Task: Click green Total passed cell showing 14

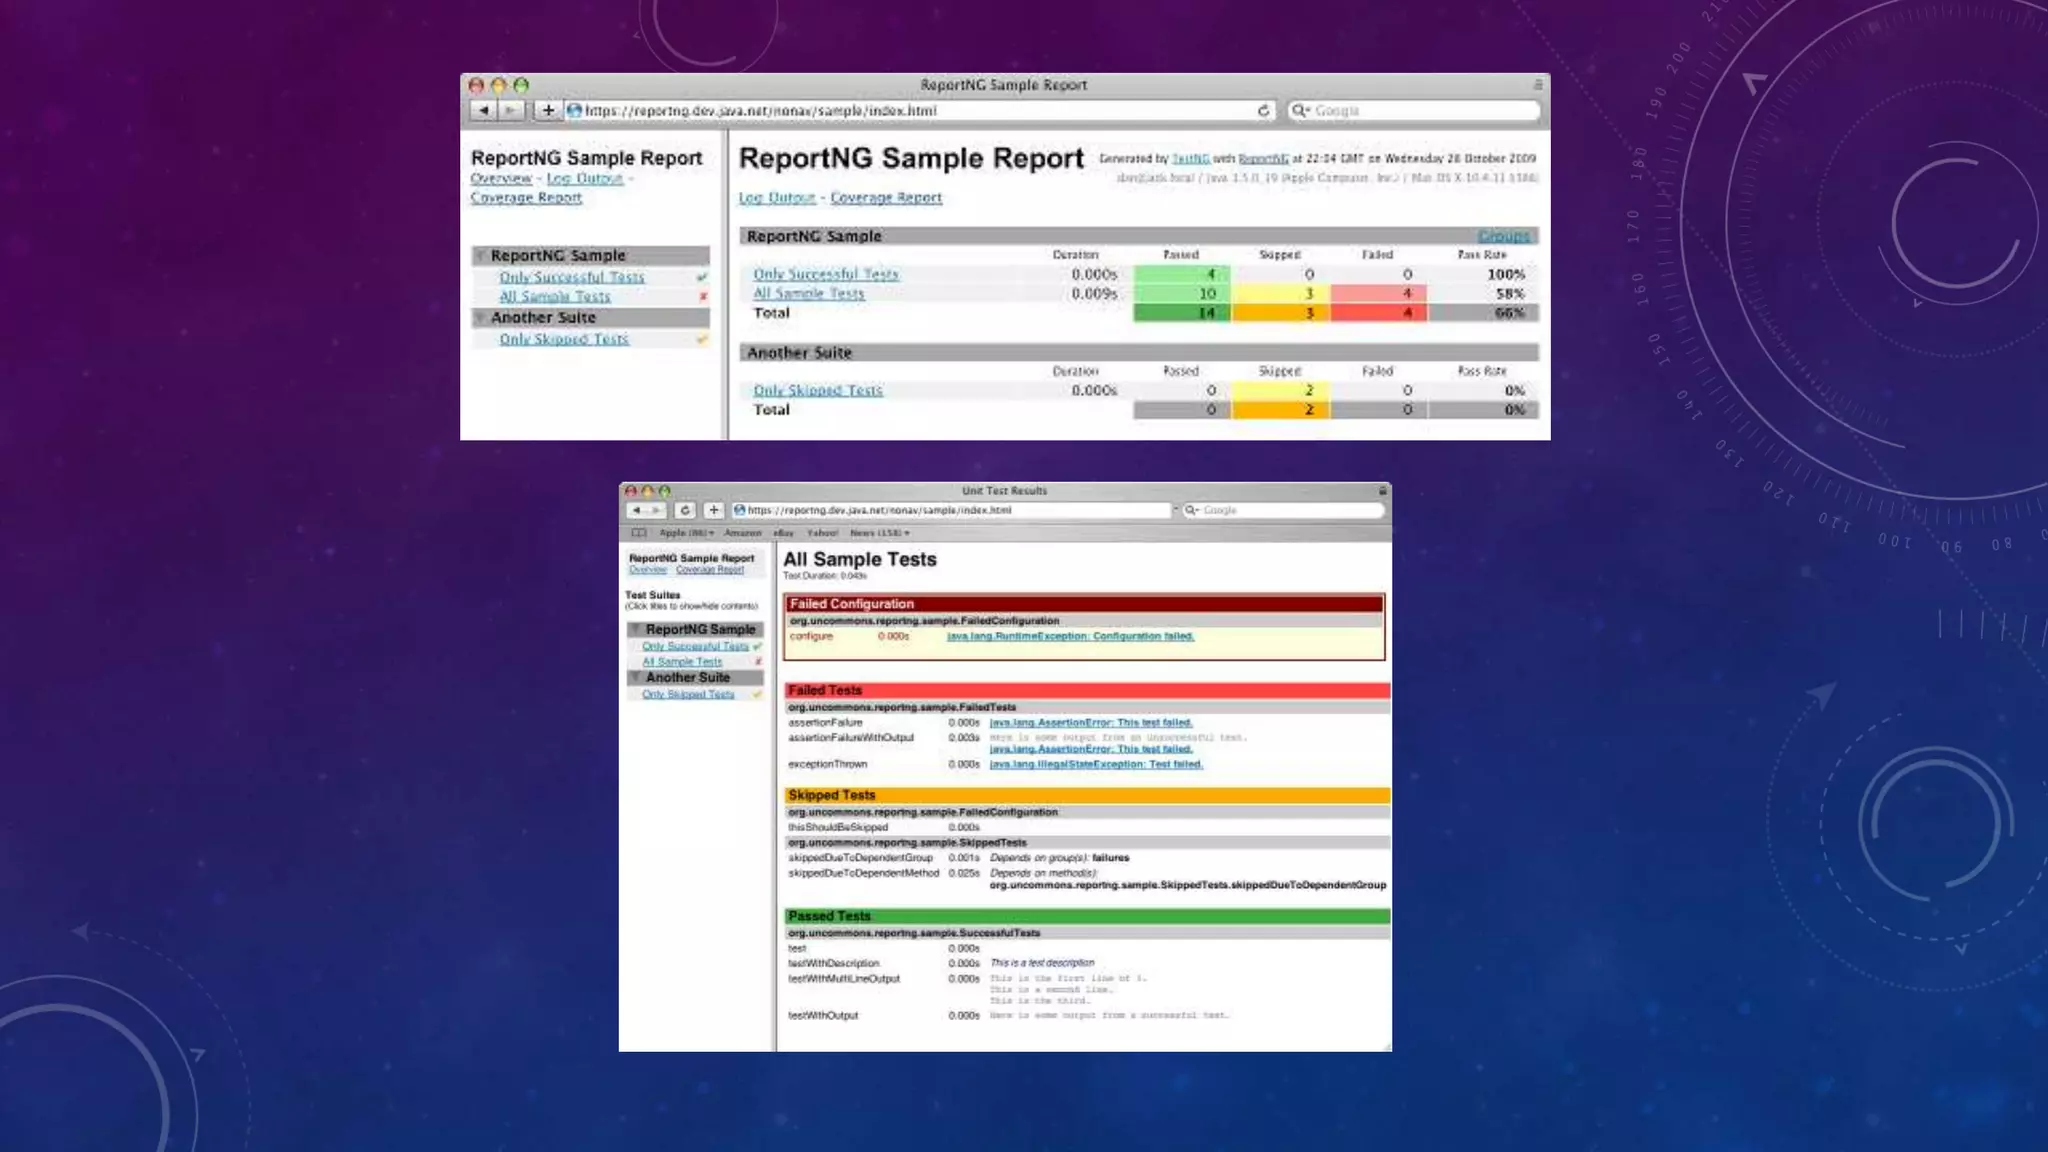Action: [x=1182, y=313]
